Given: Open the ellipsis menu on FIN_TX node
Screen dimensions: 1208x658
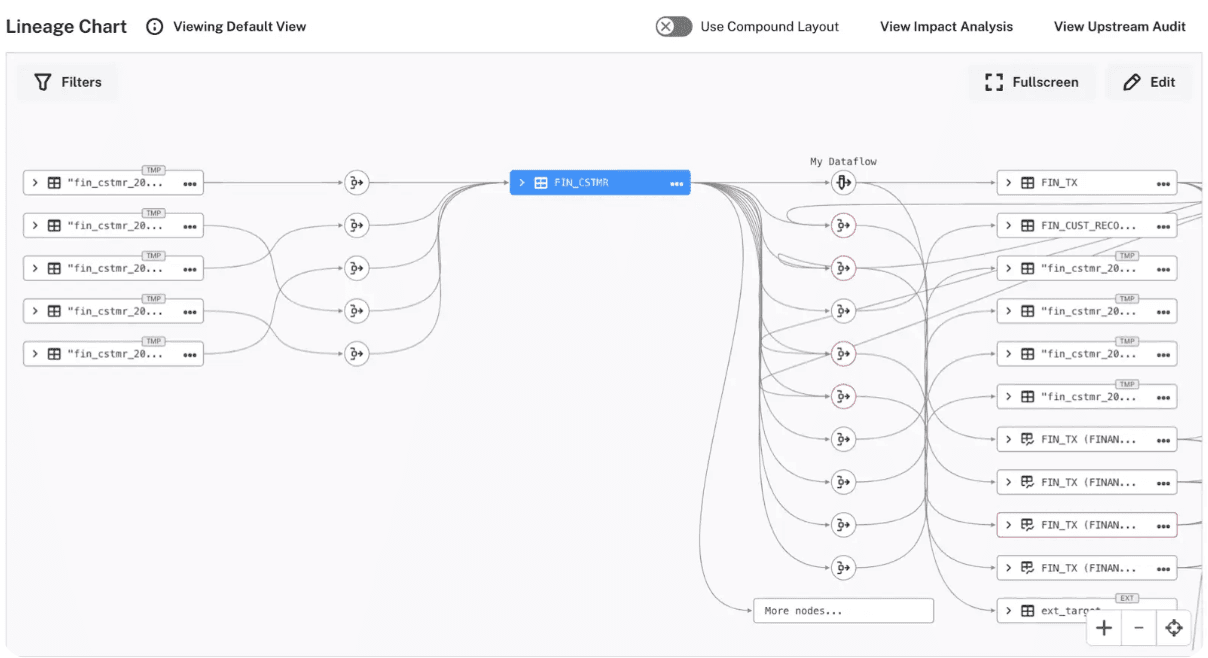Looking at the screenshot, I should pos(1165,182).
